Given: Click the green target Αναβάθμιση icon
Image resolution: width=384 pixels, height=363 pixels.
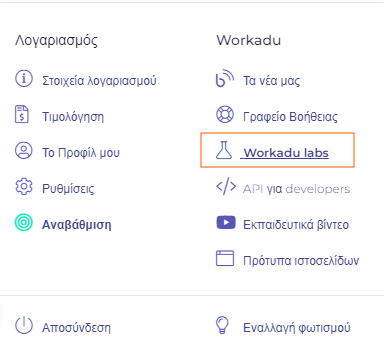Looking at the screenshot, I should (24, 222).
